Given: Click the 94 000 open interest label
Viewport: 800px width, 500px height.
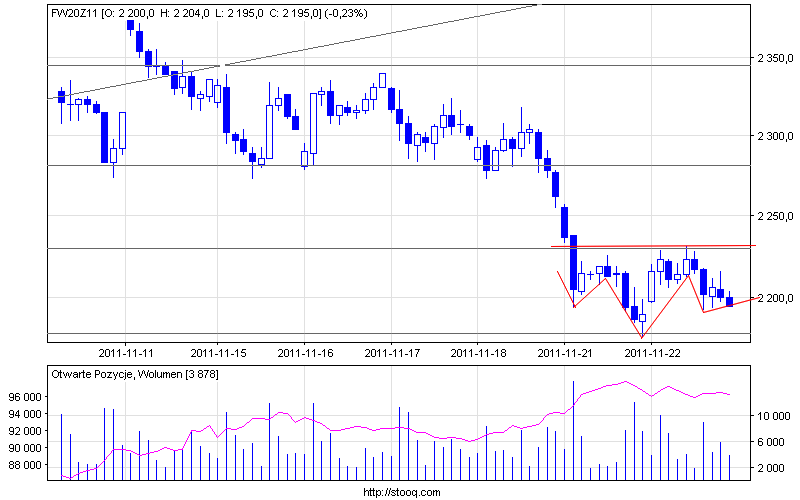Looking at the screenshot, I should (25, 414).
